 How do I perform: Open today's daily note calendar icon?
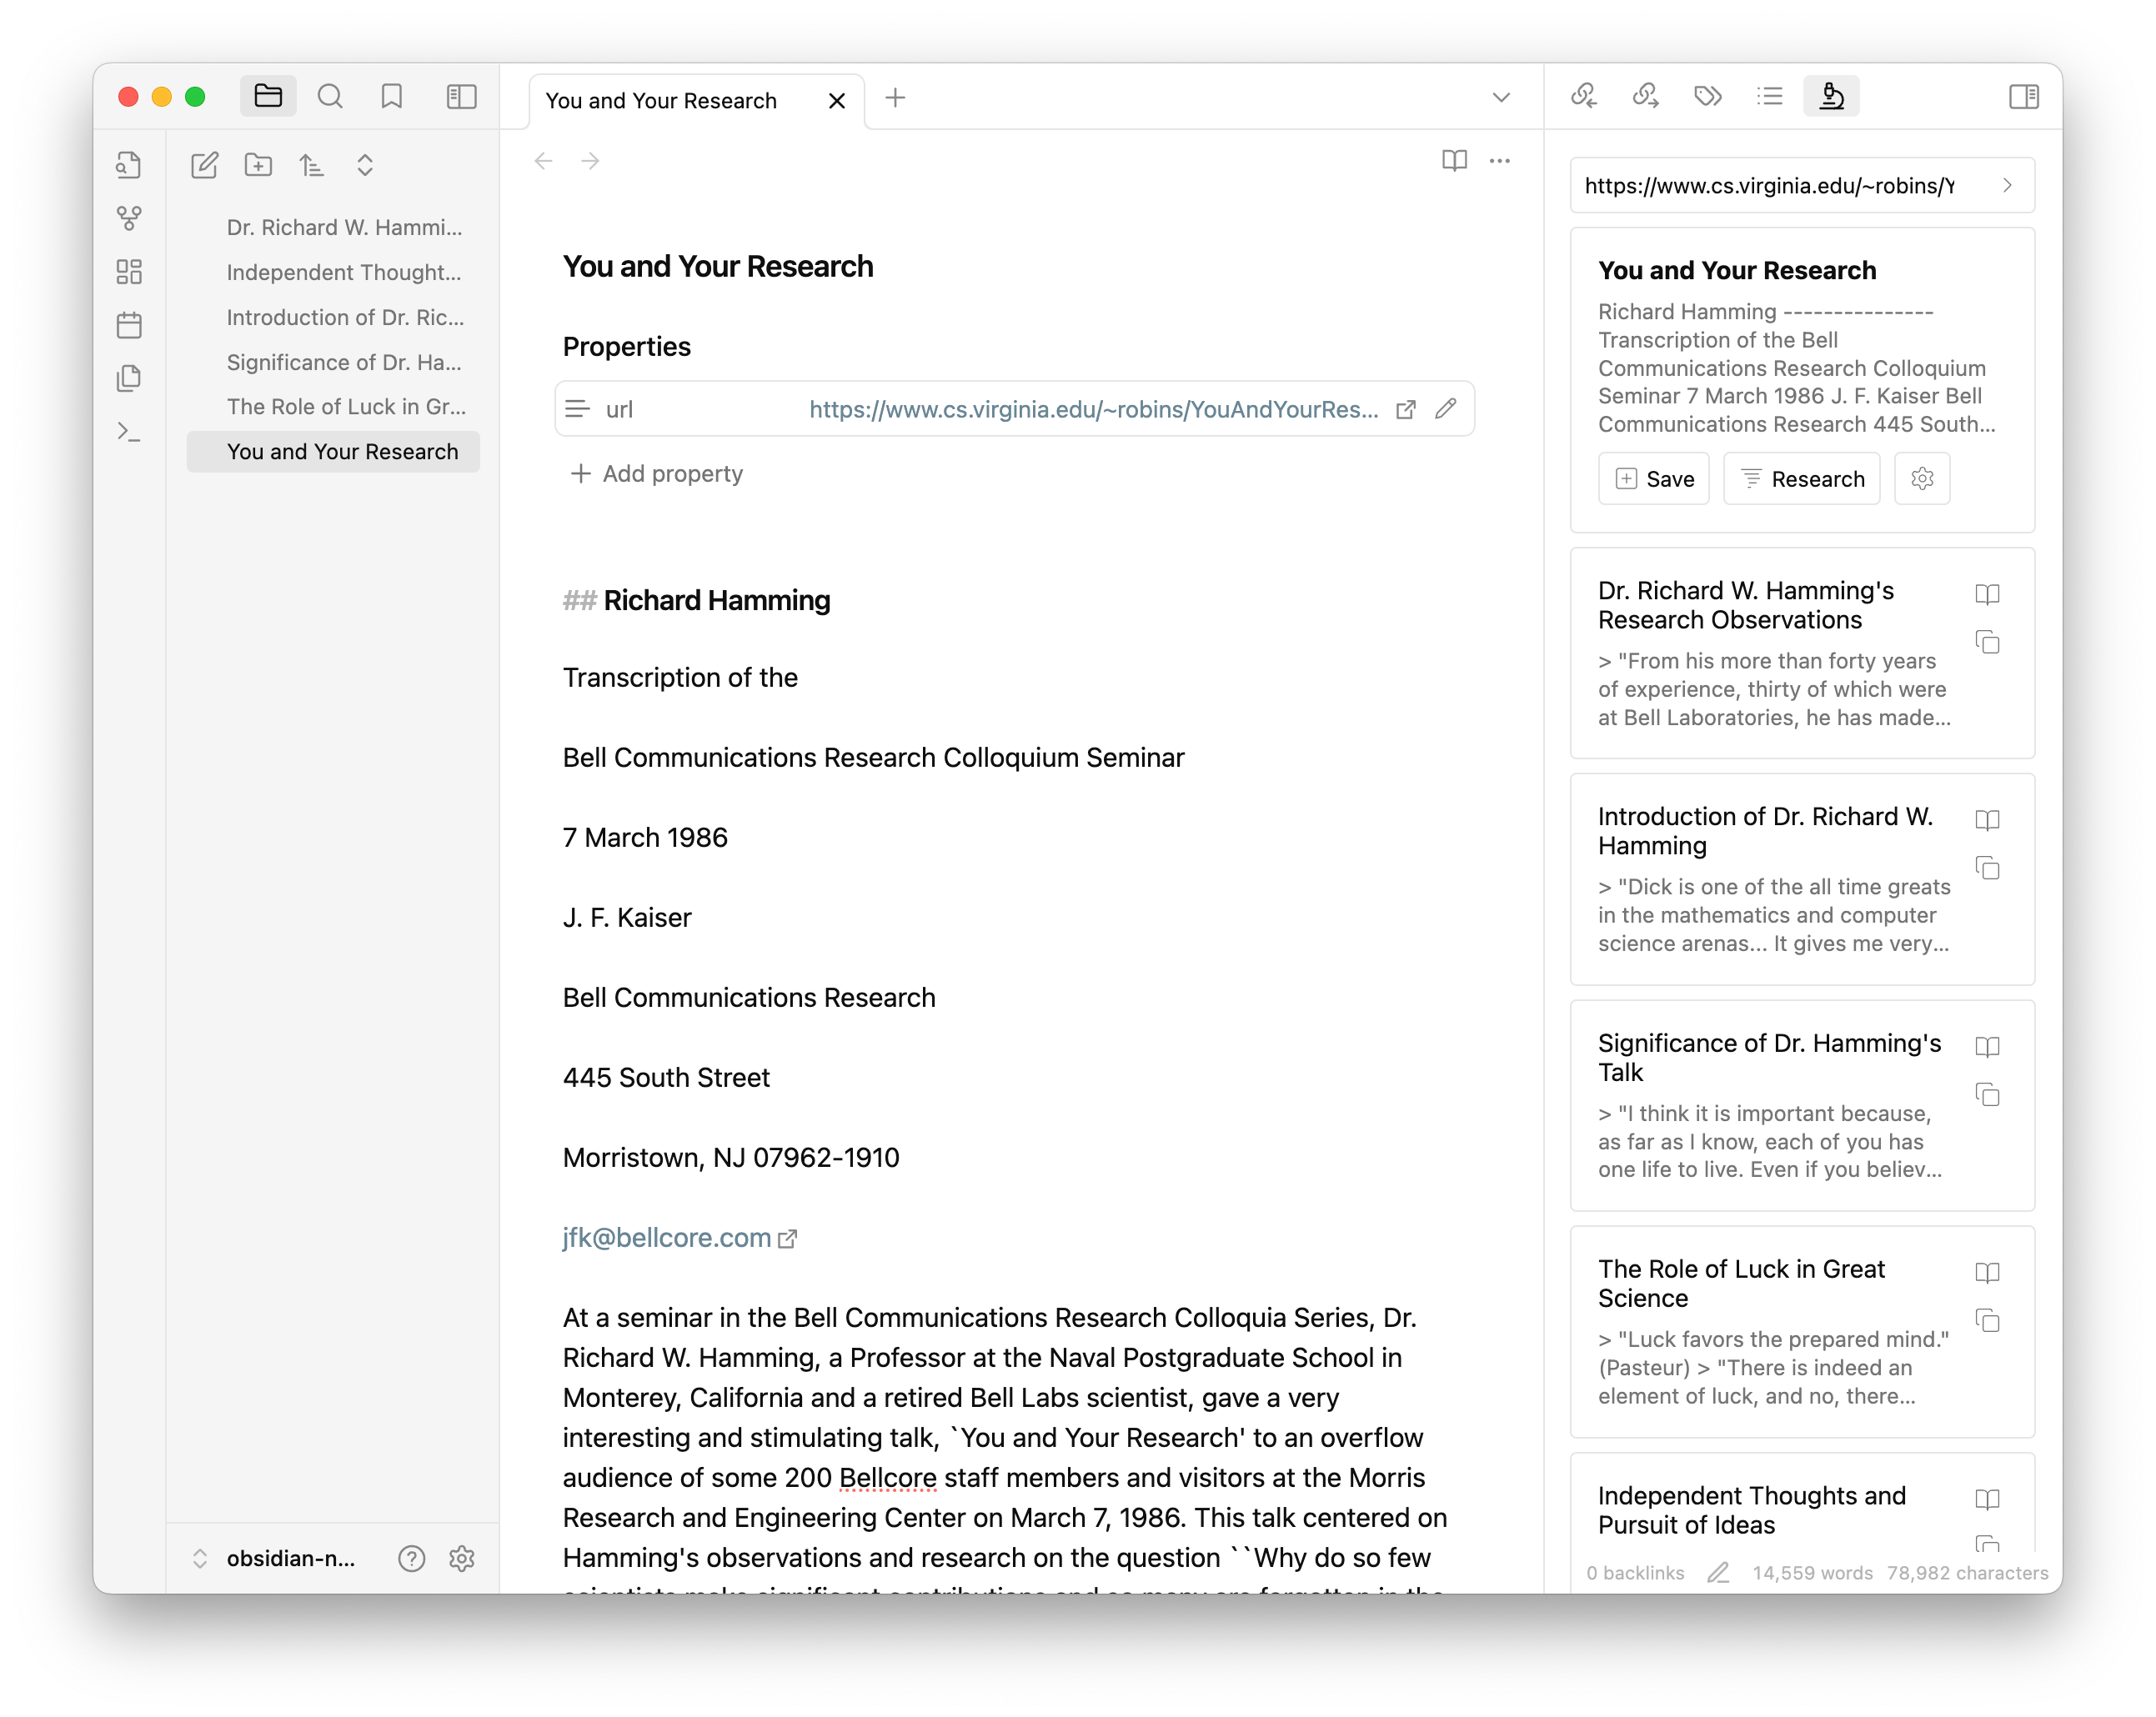click(x=129, y=325)
